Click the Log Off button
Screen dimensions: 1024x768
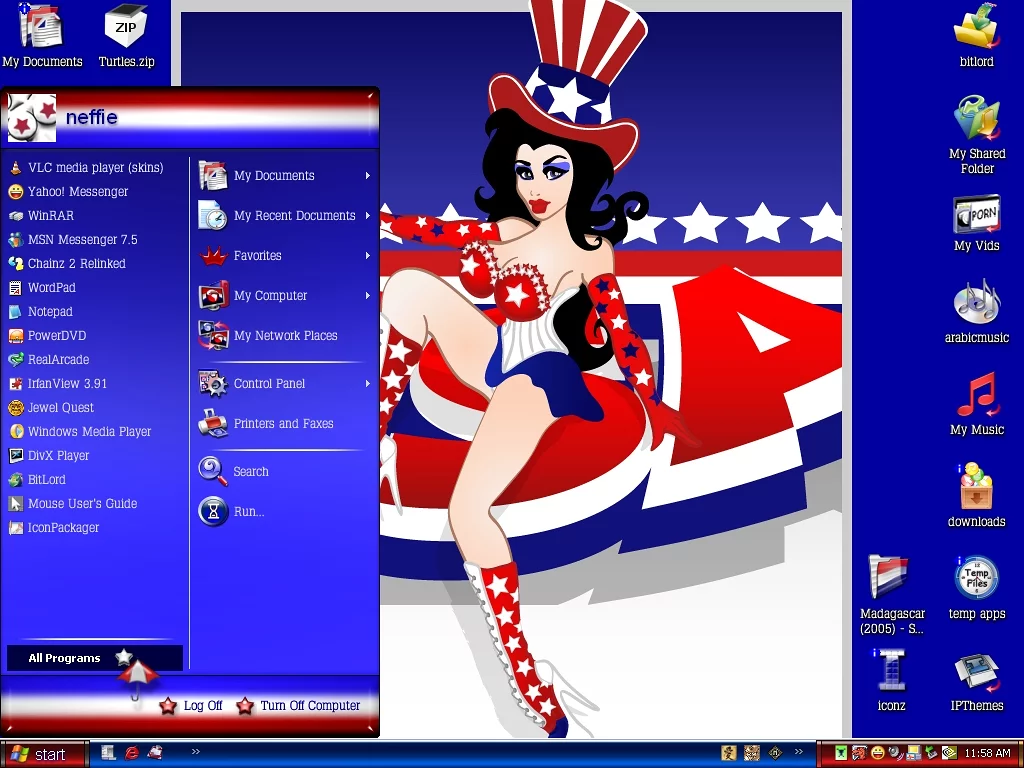(192, 706)
